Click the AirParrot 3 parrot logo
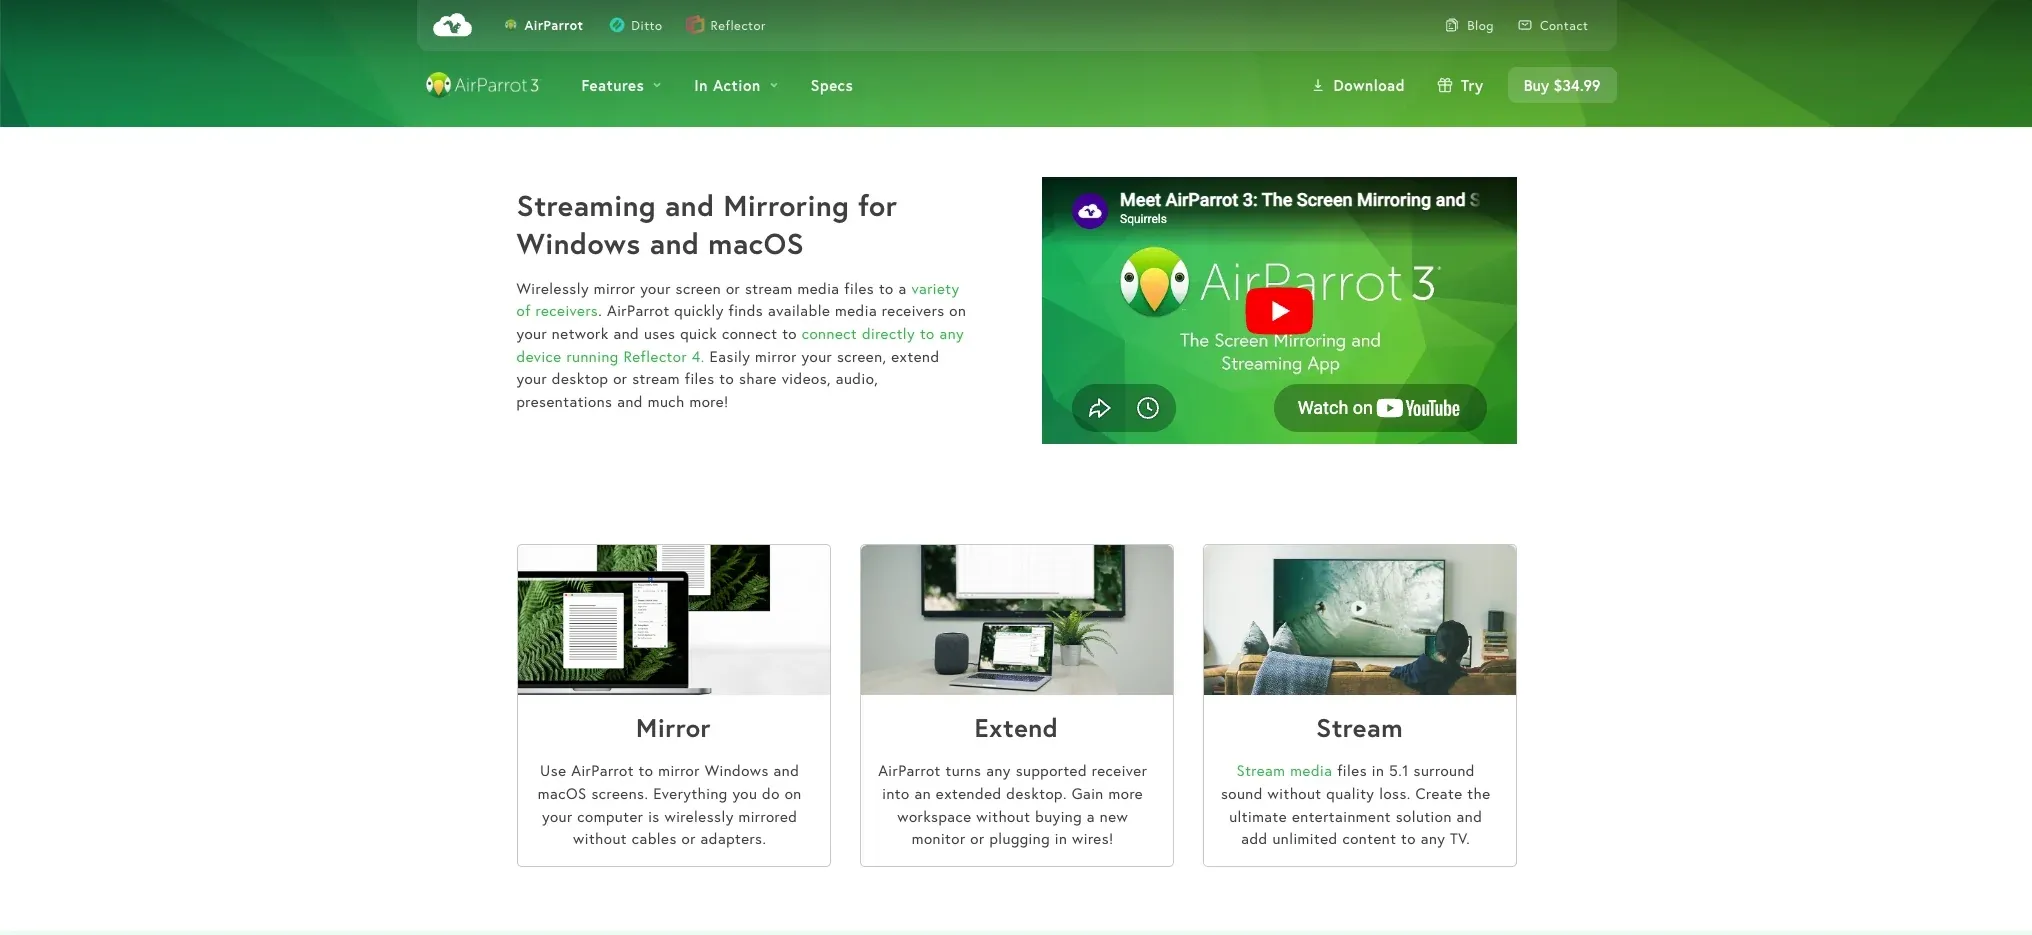This screenshot has width=2032, height=935. click(x=482, y=85)
